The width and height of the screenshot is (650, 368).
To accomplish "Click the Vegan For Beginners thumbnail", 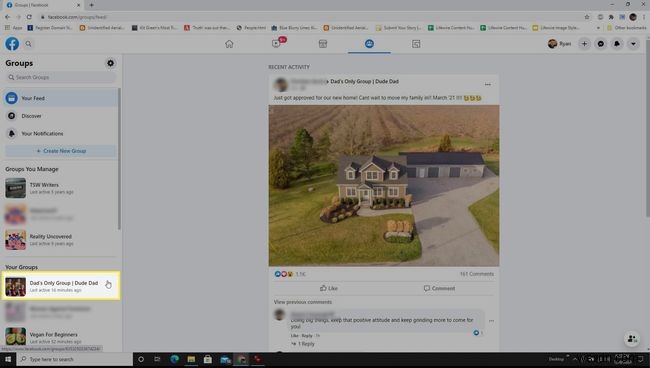I will [15, 337].
